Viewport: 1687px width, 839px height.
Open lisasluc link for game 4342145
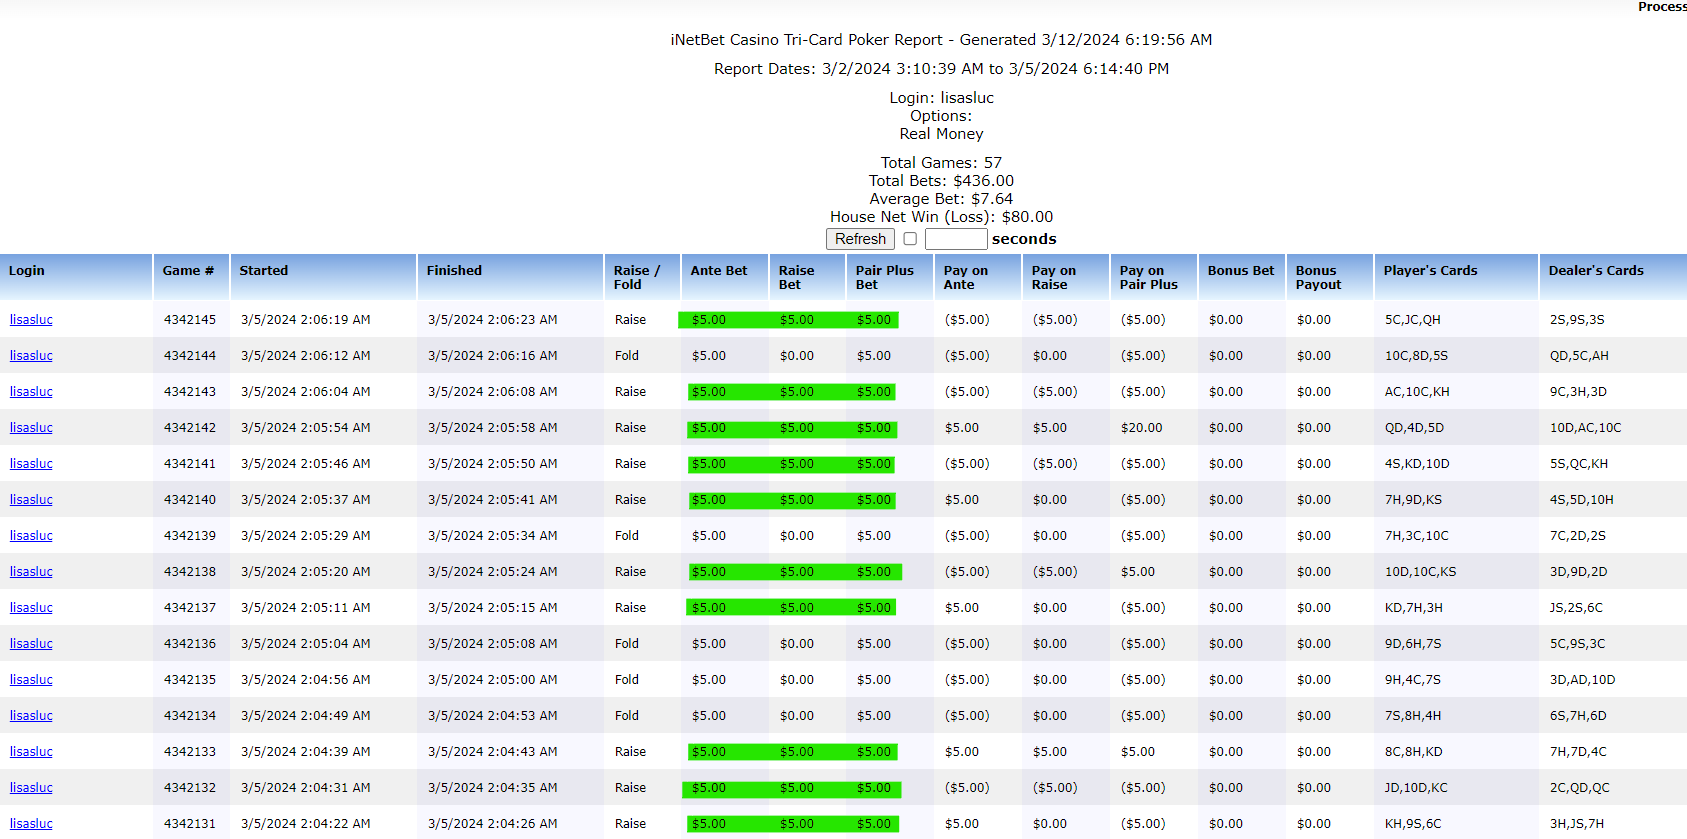(x=31, y=320)
